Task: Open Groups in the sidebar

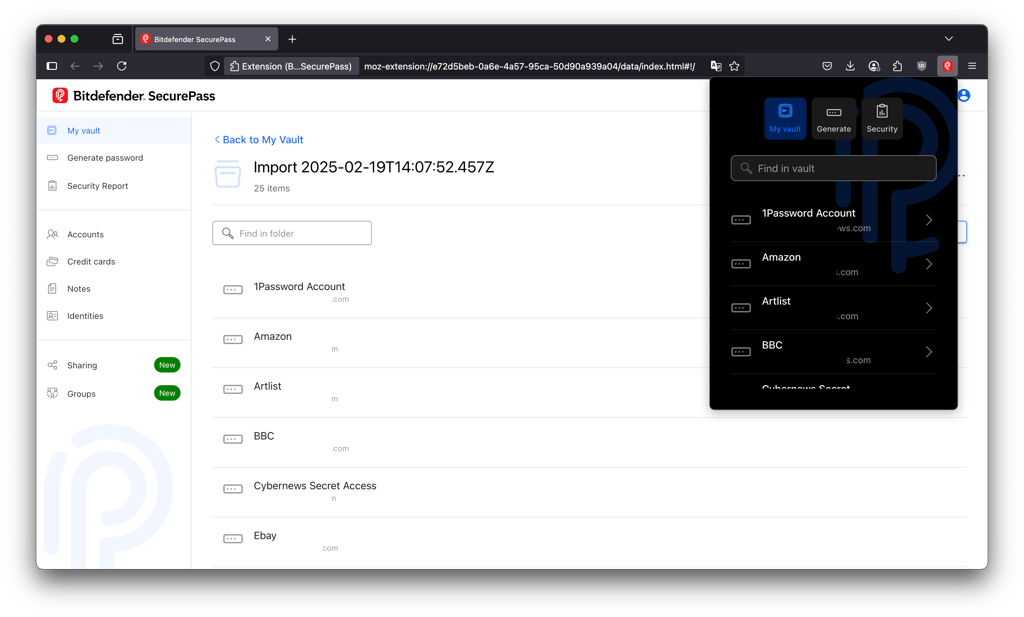Action: [114, 394]
